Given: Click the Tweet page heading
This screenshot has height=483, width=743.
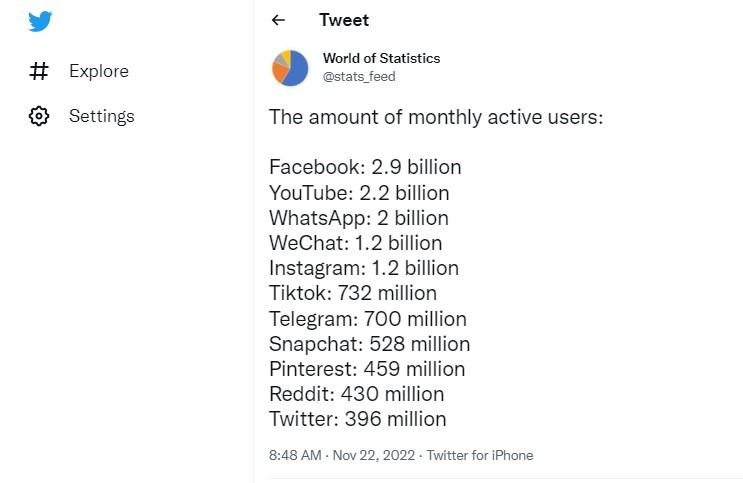Looking at the screenshot, I should (344, 20).
